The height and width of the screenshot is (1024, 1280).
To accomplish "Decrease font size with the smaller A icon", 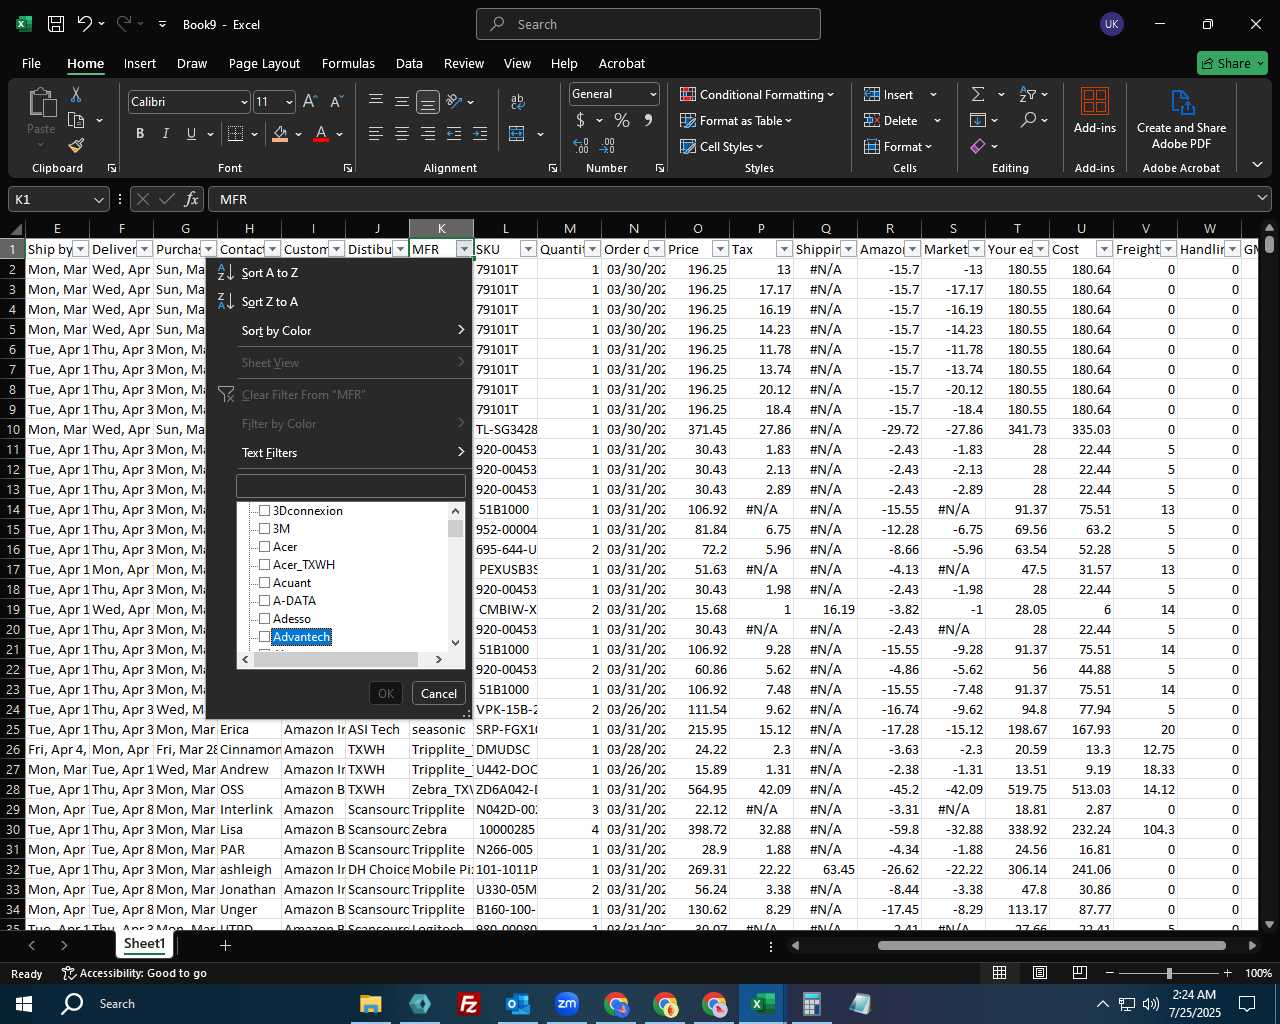I will (x=336, y=102).
